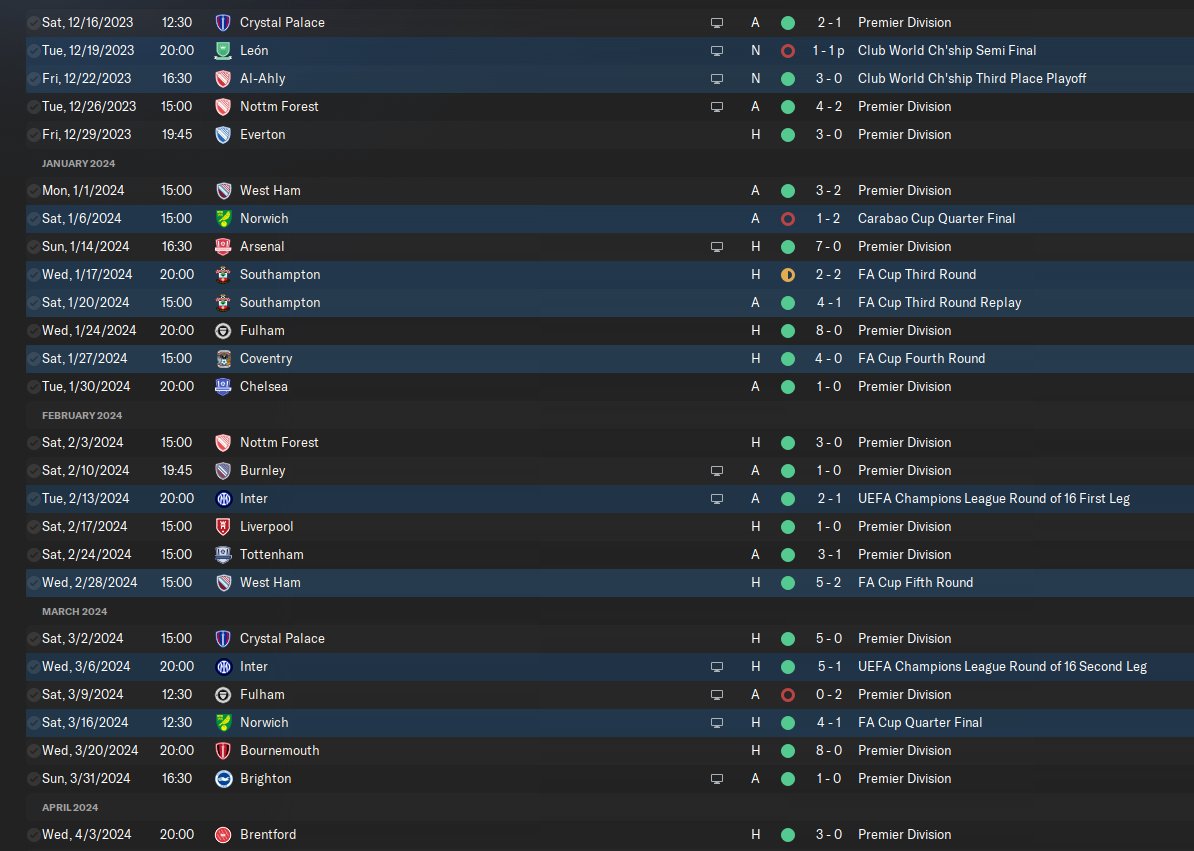Screen dimensions: 1194x851
Task: Open the 7 - 0 Arsenal match result
Action: click(x=828, y=247)
